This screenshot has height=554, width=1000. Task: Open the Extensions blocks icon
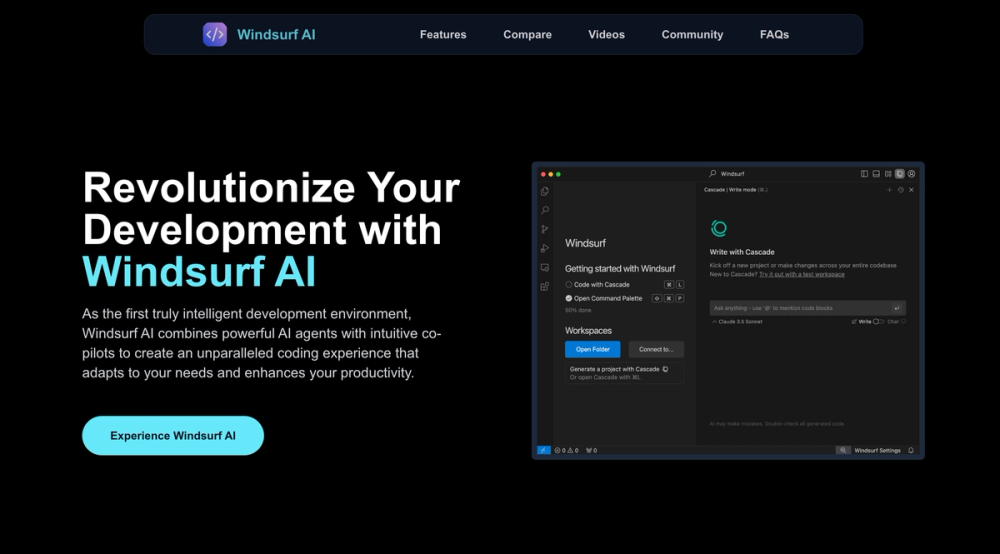(x=545, y=287)
